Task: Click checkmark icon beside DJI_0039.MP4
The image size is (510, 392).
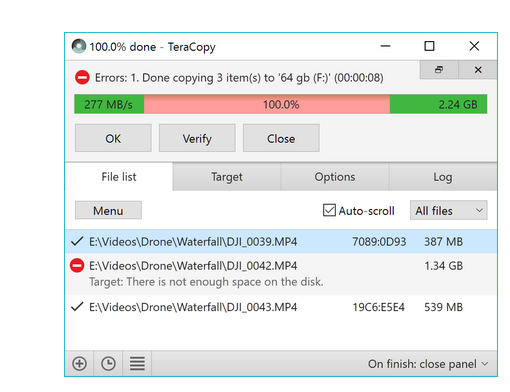Action: (77, 241)
